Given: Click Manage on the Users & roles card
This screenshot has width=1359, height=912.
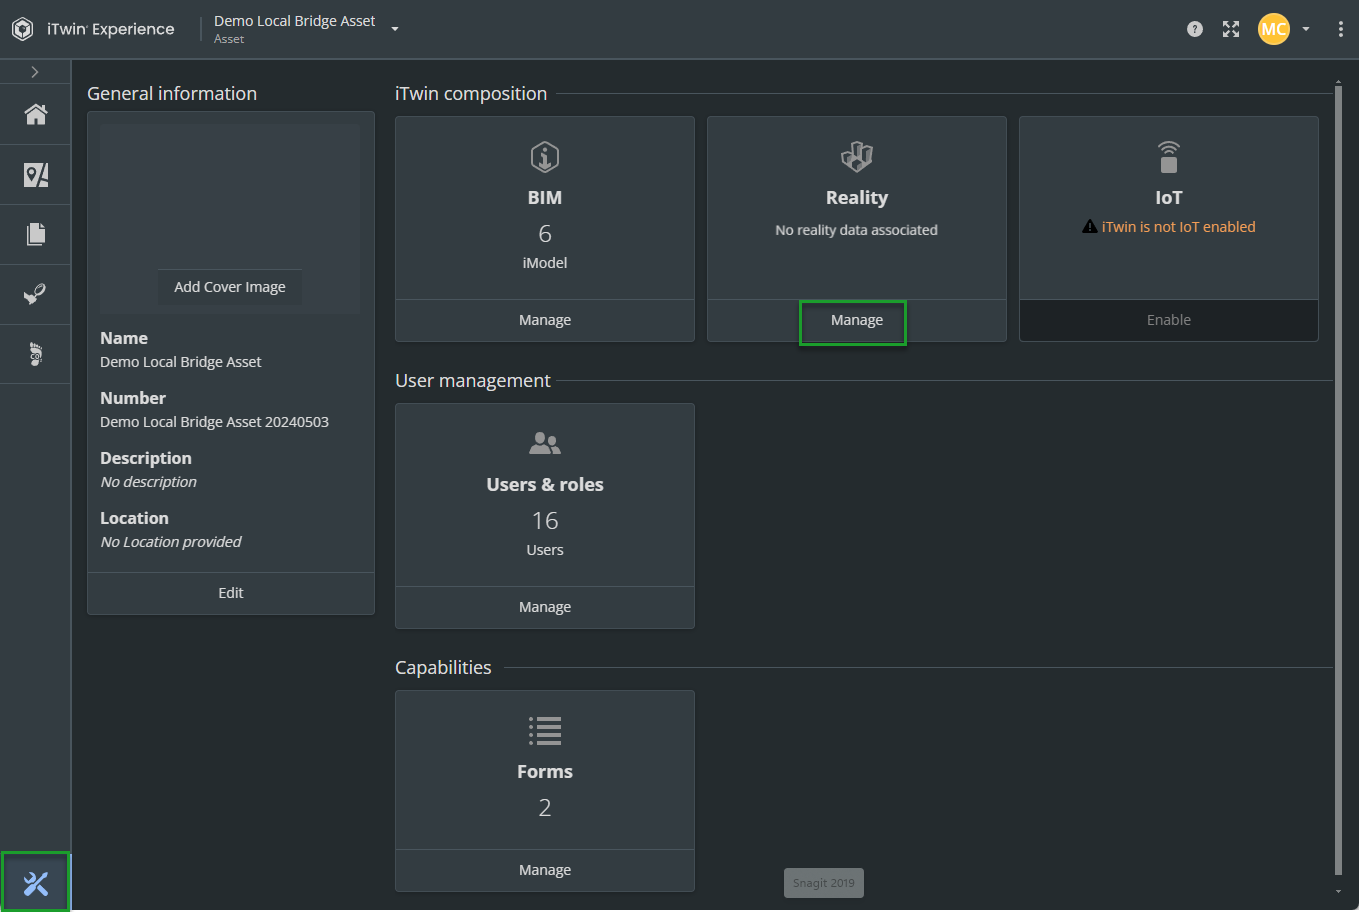Looking at the screenshot, I should click(545, 607).
